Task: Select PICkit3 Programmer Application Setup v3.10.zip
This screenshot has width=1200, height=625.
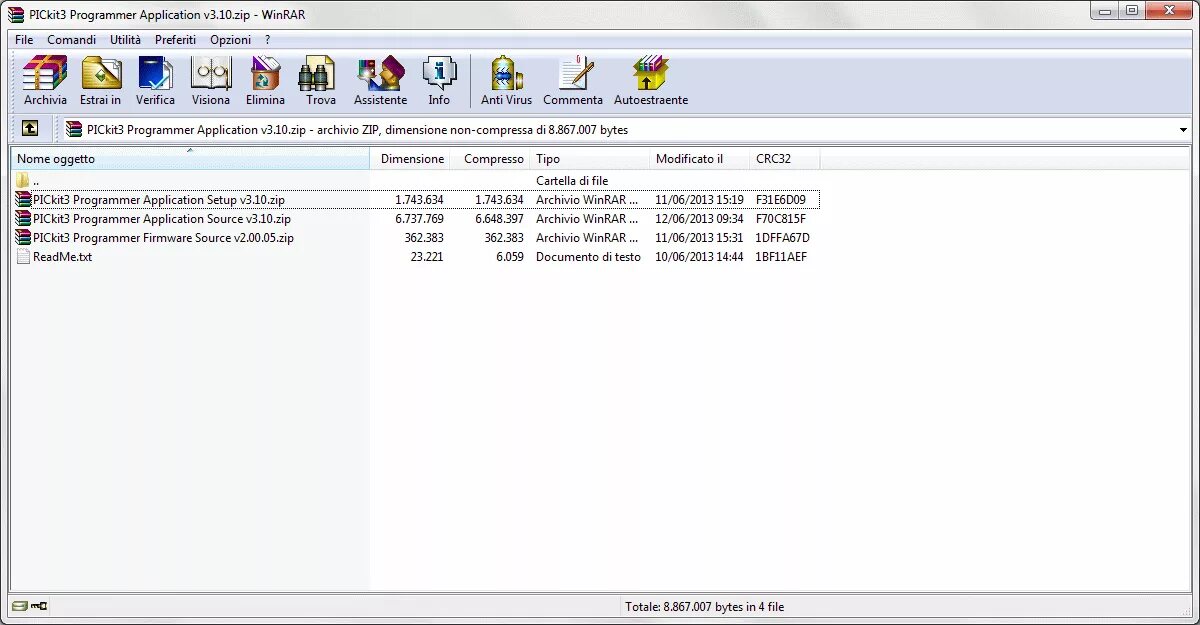Action: [x=159, y=200]
